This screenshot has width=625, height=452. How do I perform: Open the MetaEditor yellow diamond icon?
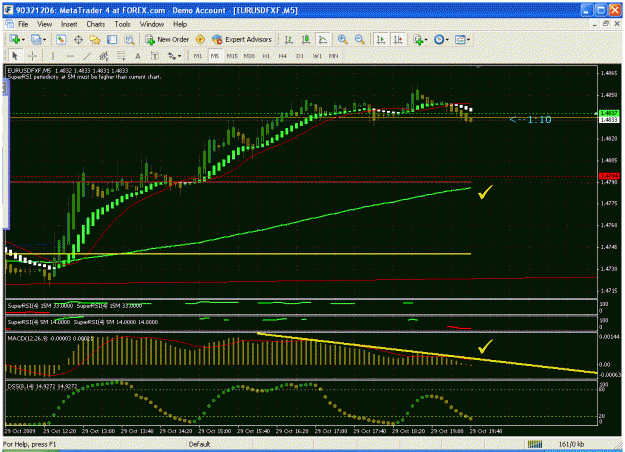pos(200,39)
